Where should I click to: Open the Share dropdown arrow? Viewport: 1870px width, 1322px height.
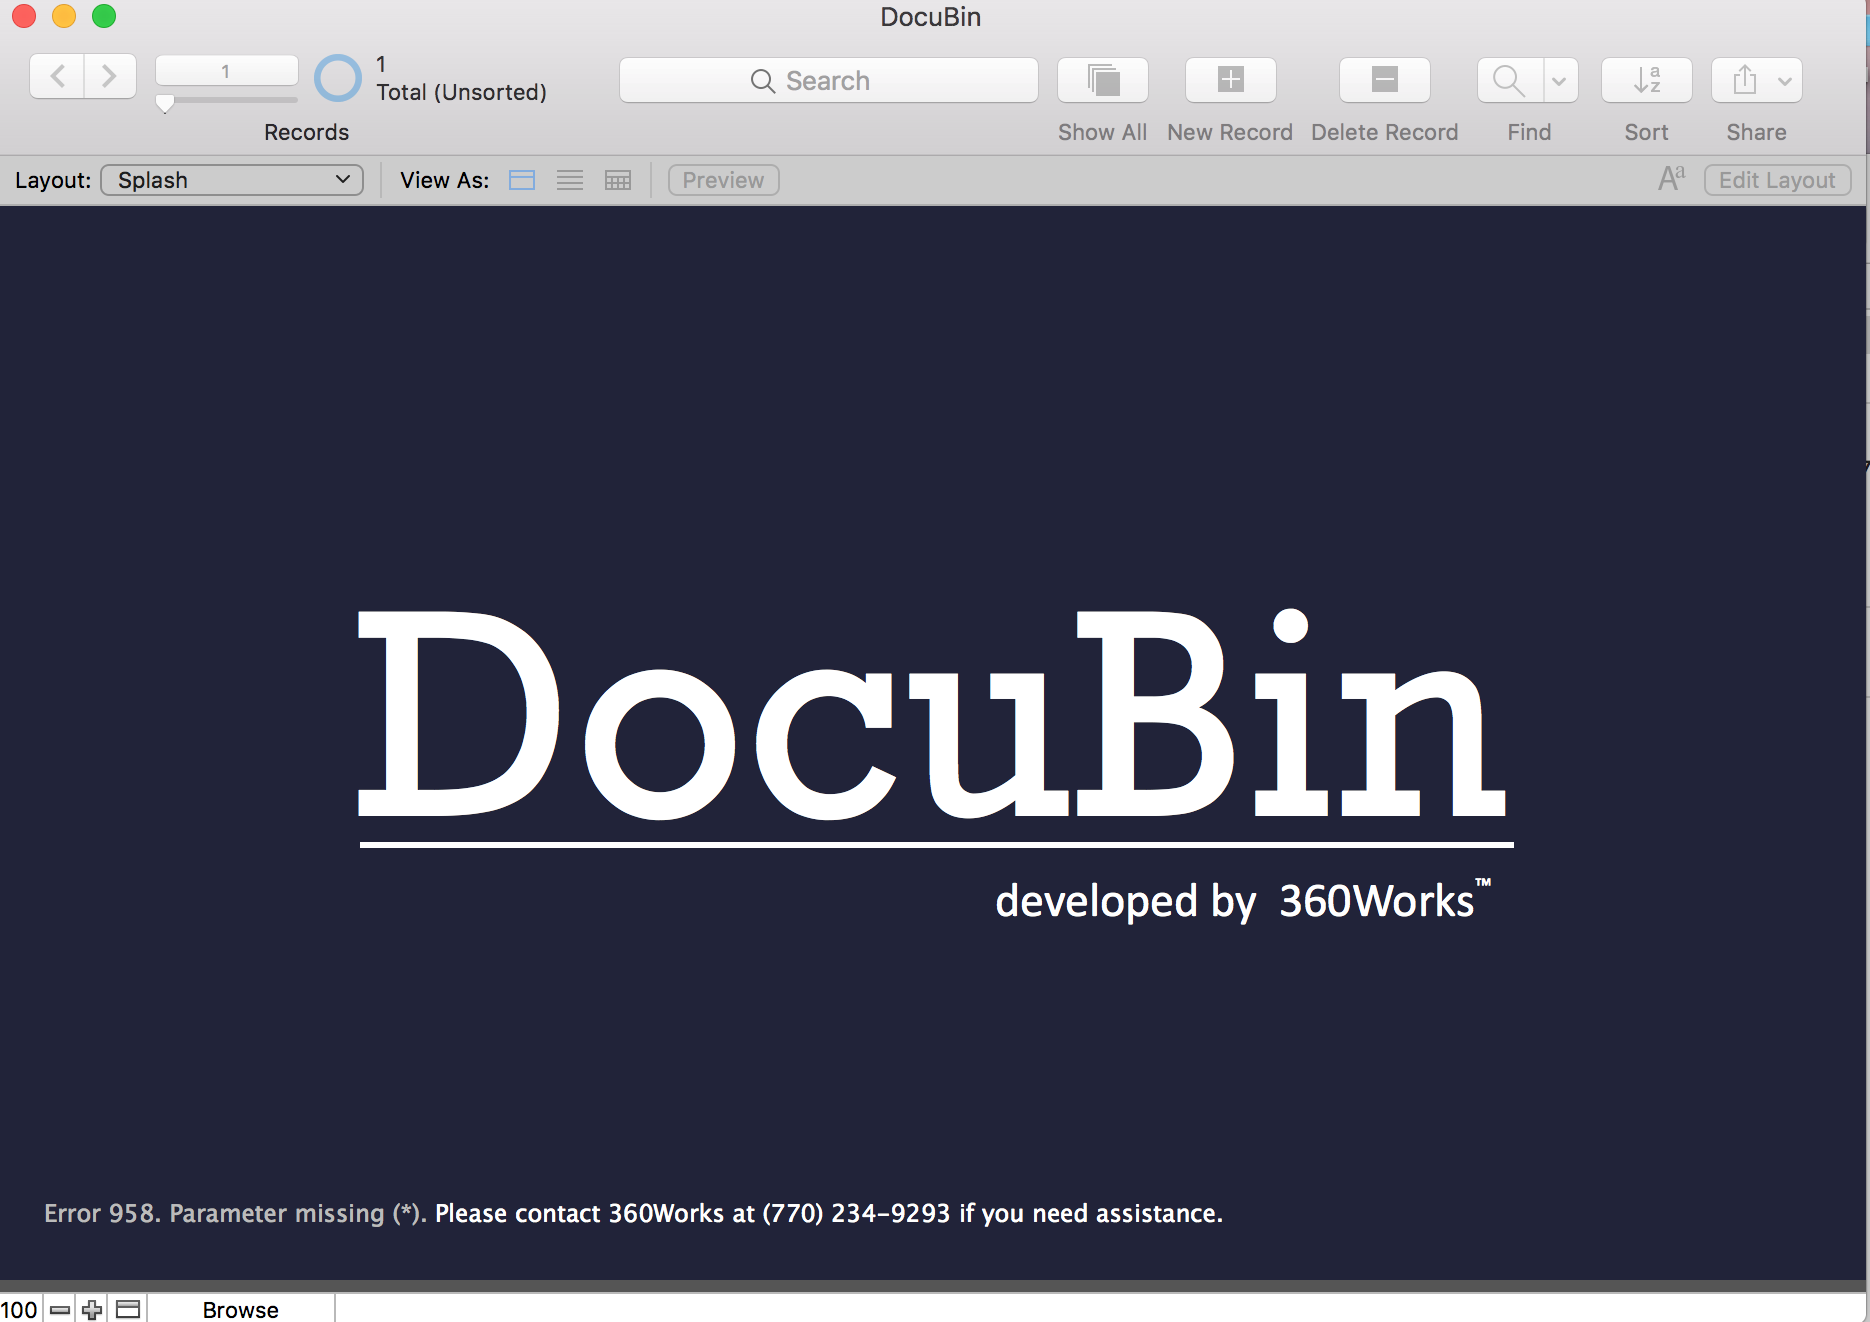[1785, 80]
